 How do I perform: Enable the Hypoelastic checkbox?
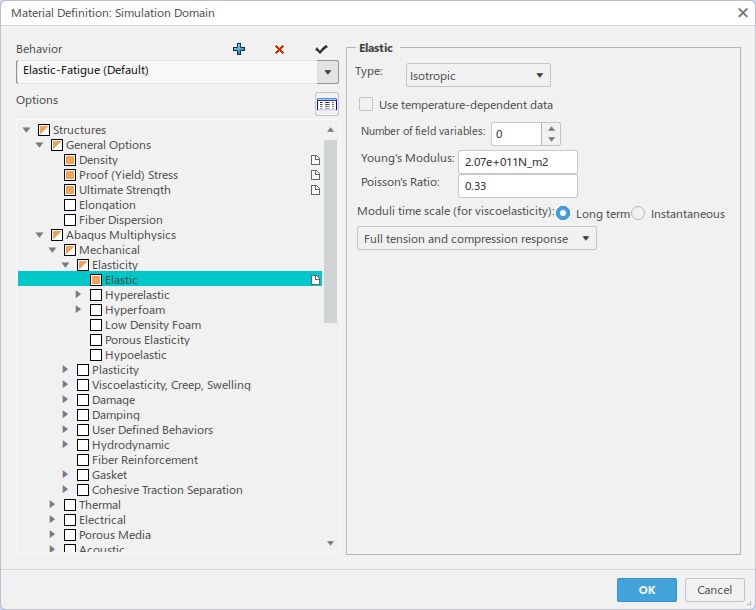96,355
